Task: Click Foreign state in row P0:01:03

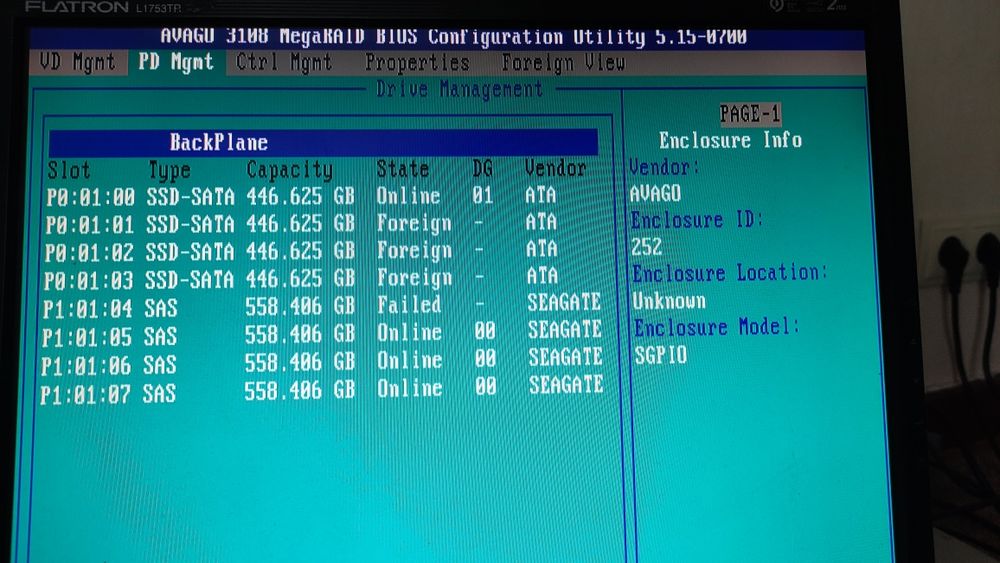Action: pyautogui.click(x=414, y=279)
